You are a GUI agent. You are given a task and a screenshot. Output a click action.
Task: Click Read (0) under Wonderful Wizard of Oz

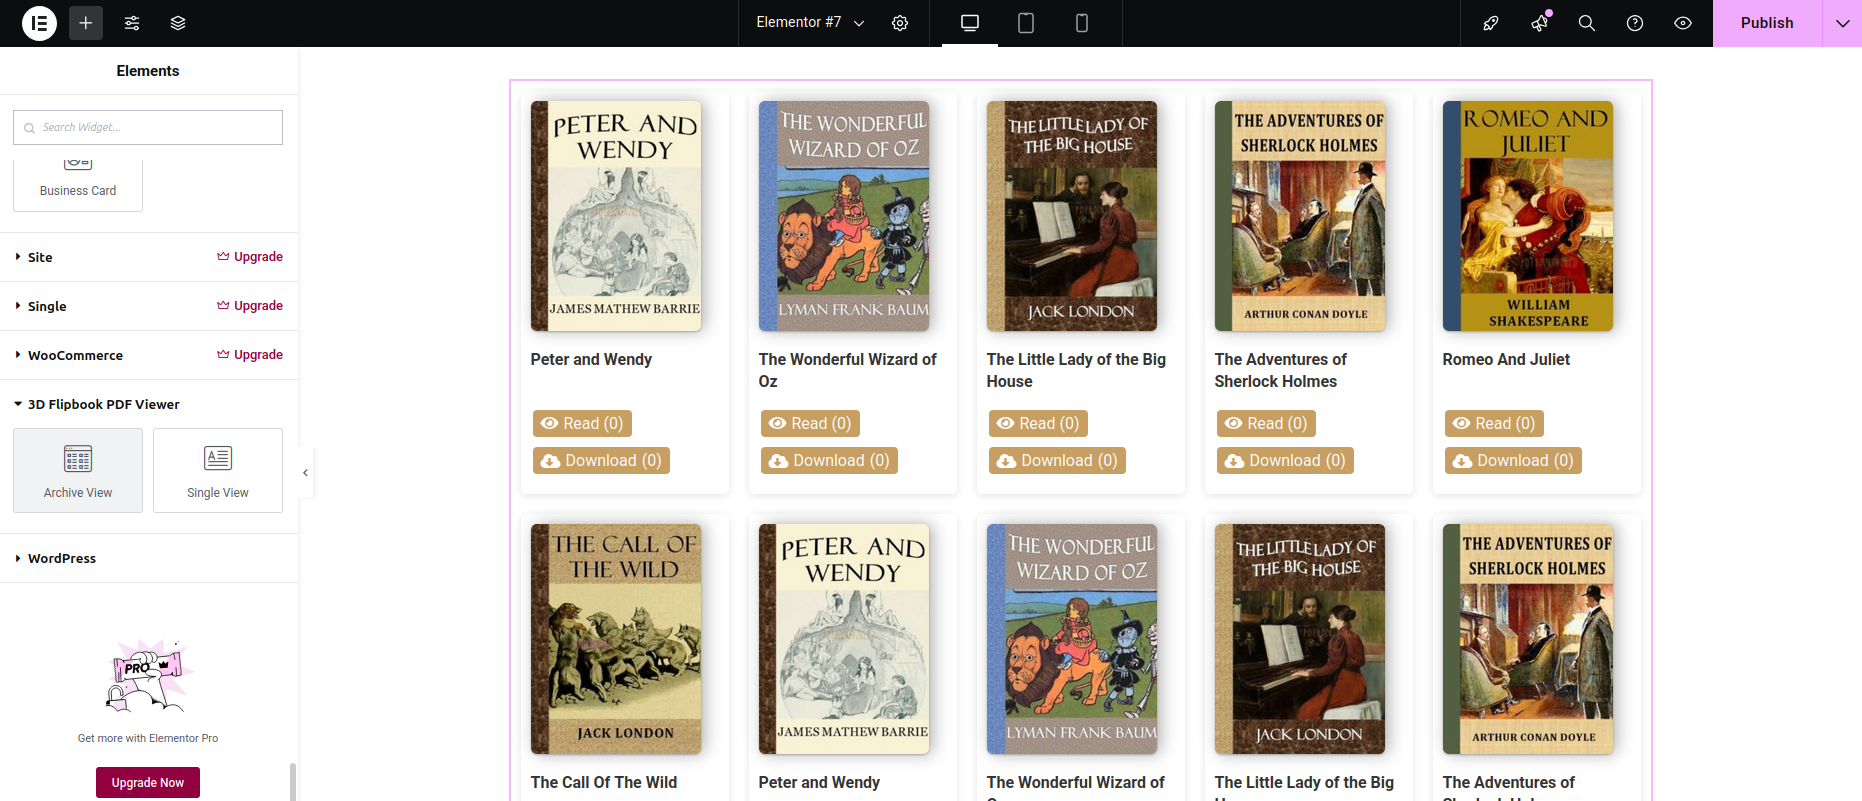click(810, 424)
